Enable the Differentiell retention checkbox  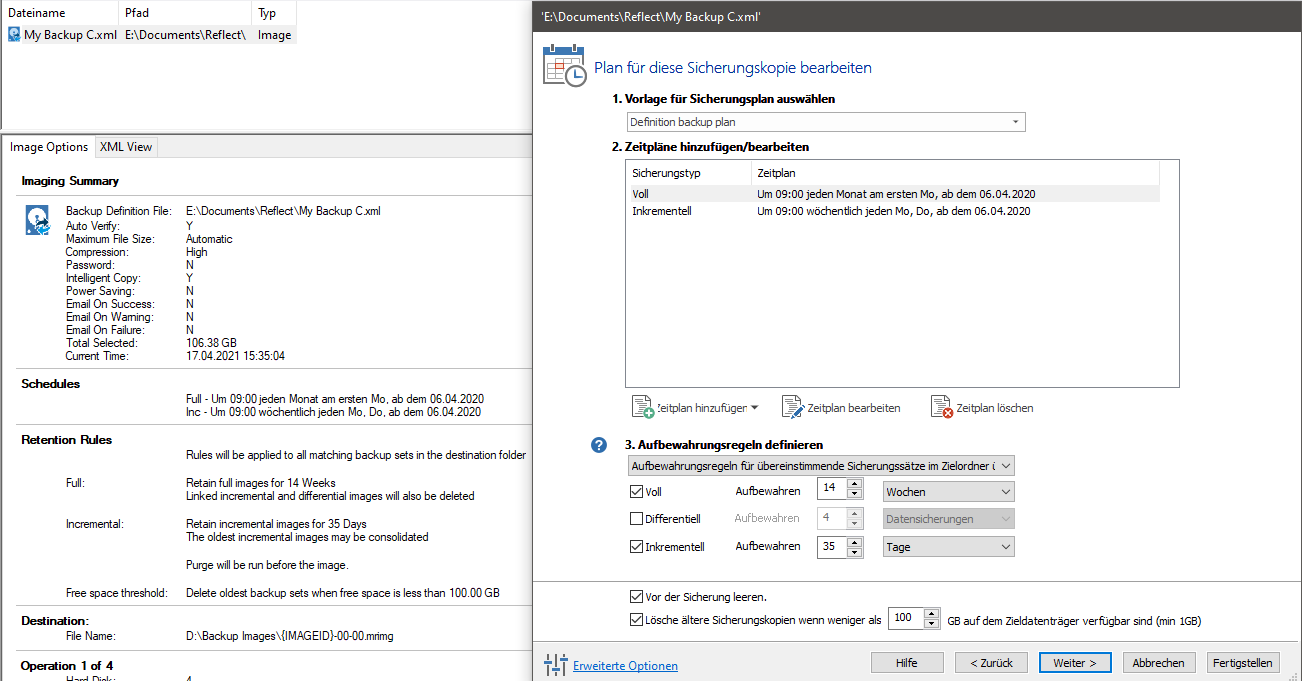tap(637, 519)
